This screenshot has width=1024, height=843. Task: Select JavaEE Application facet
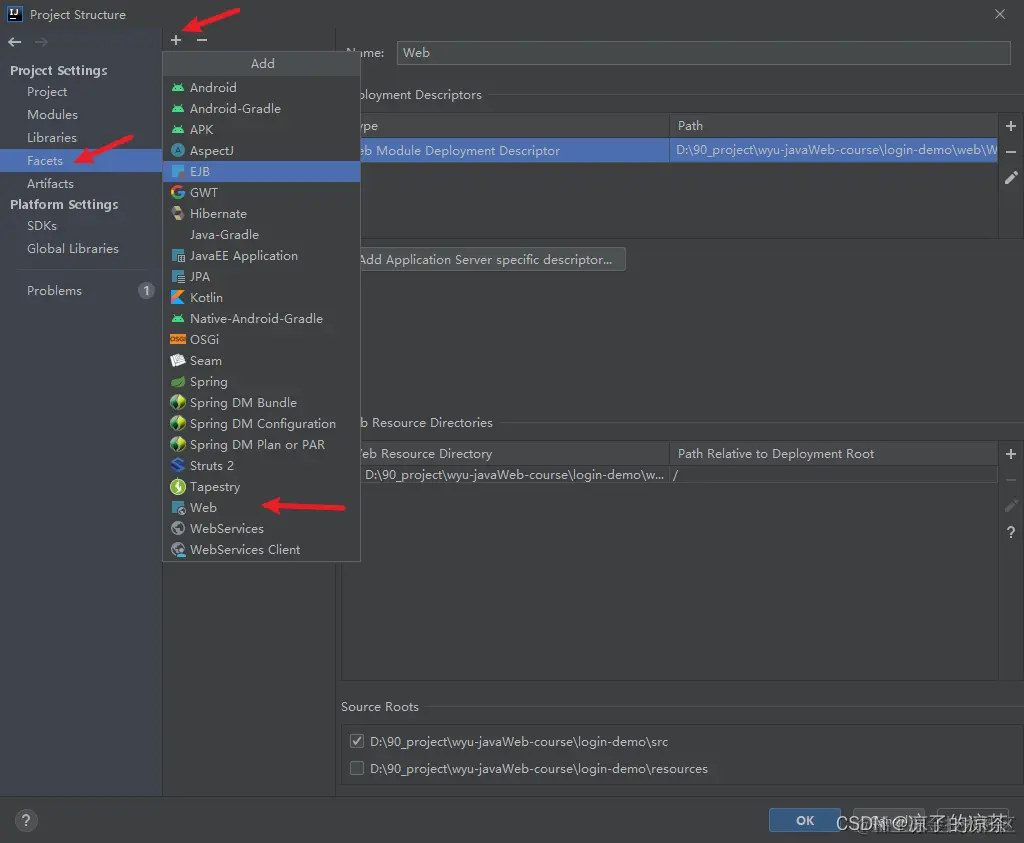pyautogui.click(x=261, y=255)
